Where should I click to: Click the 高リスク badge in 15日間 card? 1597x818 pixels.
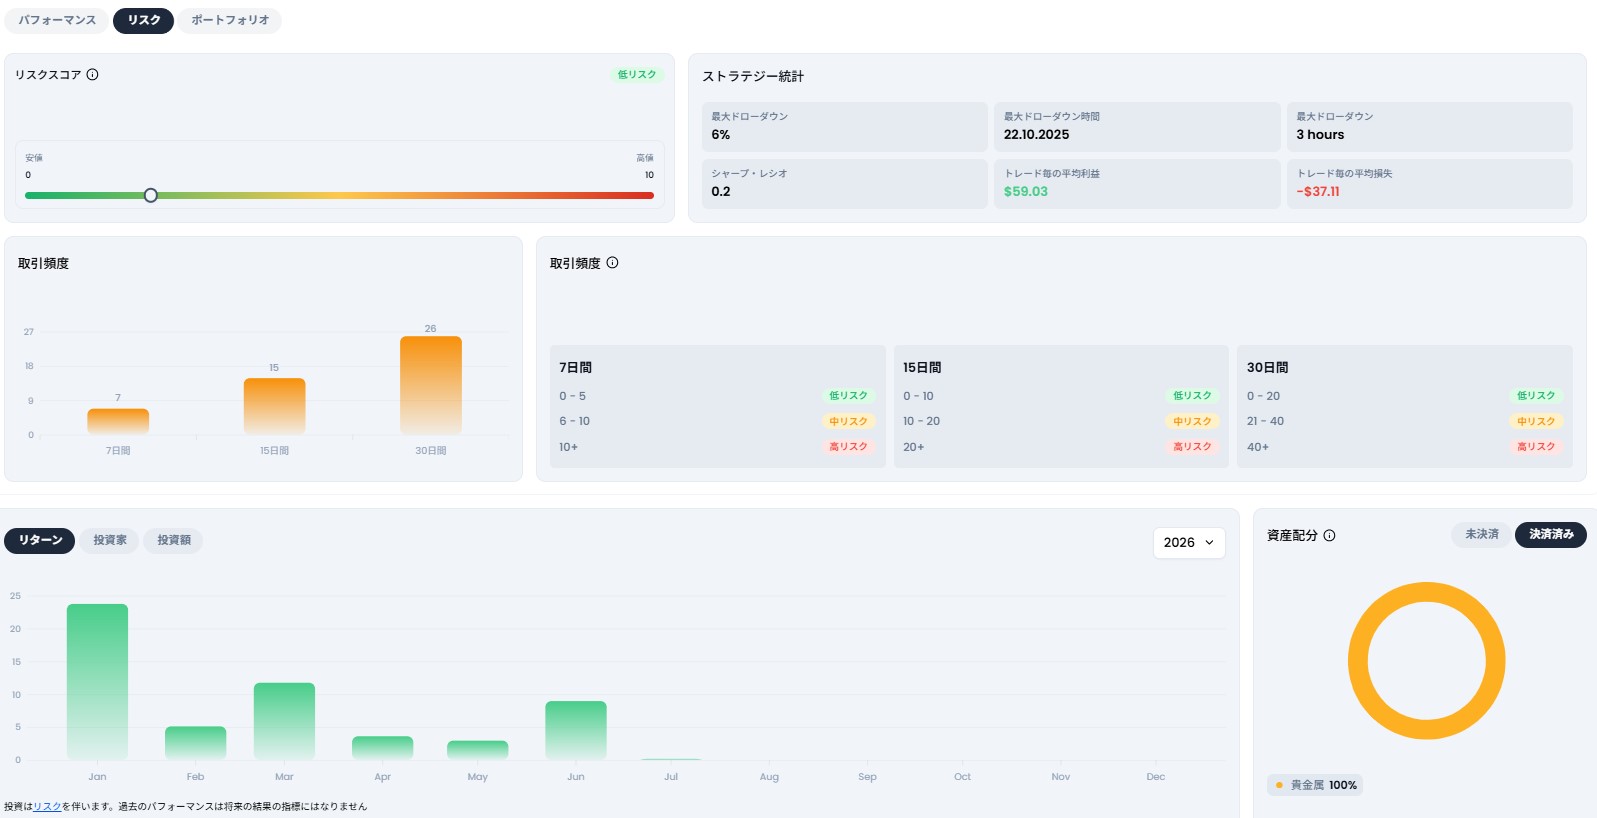[1192, 447]
